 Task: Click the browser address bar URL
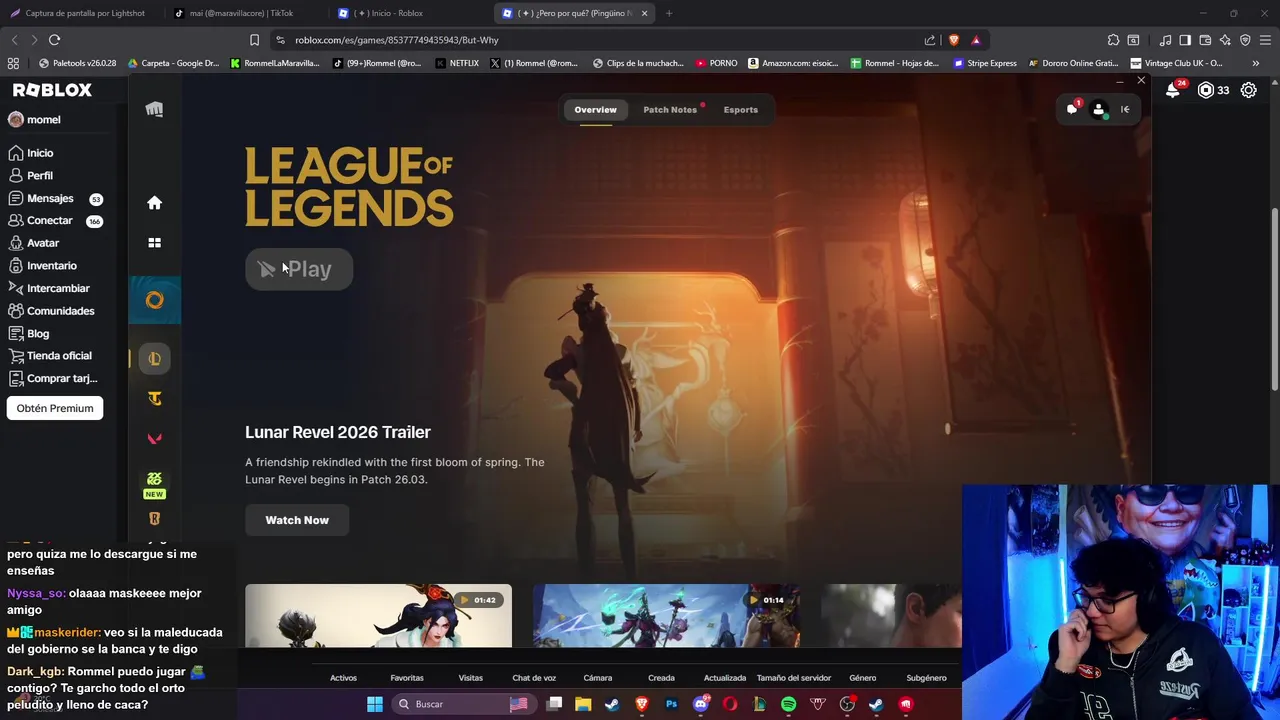pyautogui.click(x=396, y=40)
